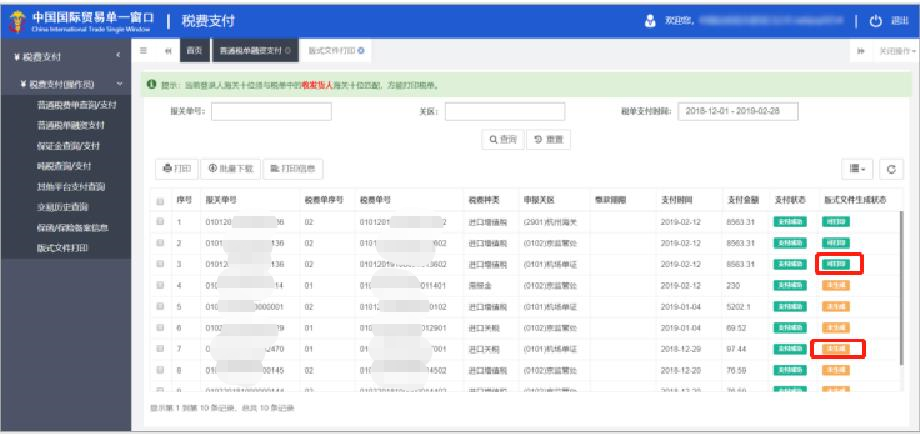920x435 pixels.
Task: Switch to the 首页 tab
Action: point(195,51)
